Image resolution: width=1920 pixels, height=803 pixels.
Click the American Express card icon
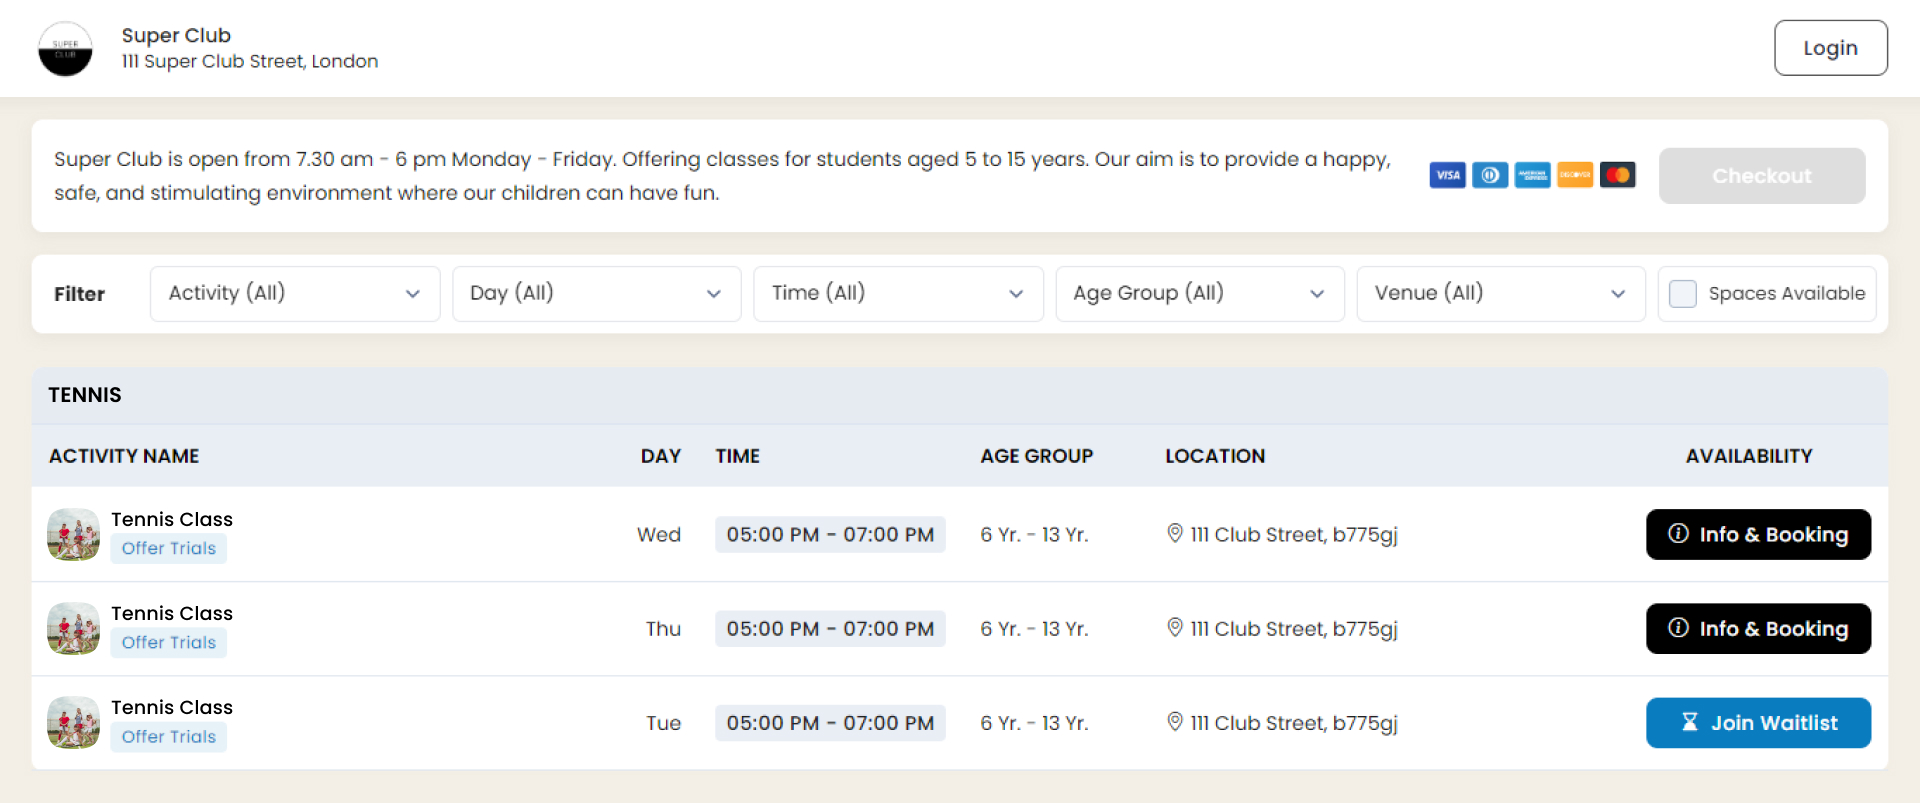click(x=1532, y=175)
